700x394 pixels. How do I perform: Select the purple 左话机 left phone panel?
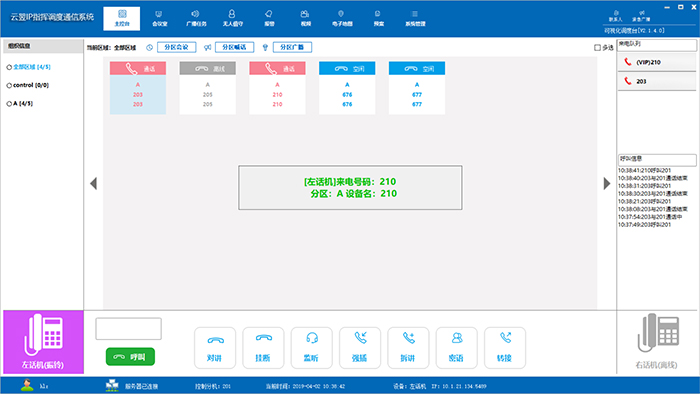43,342
